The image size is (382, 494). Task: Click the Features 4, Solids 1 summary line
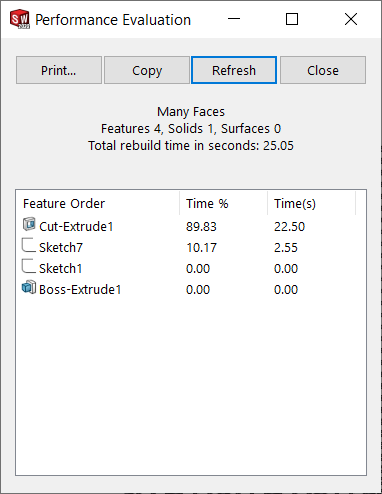click(191, 129)
